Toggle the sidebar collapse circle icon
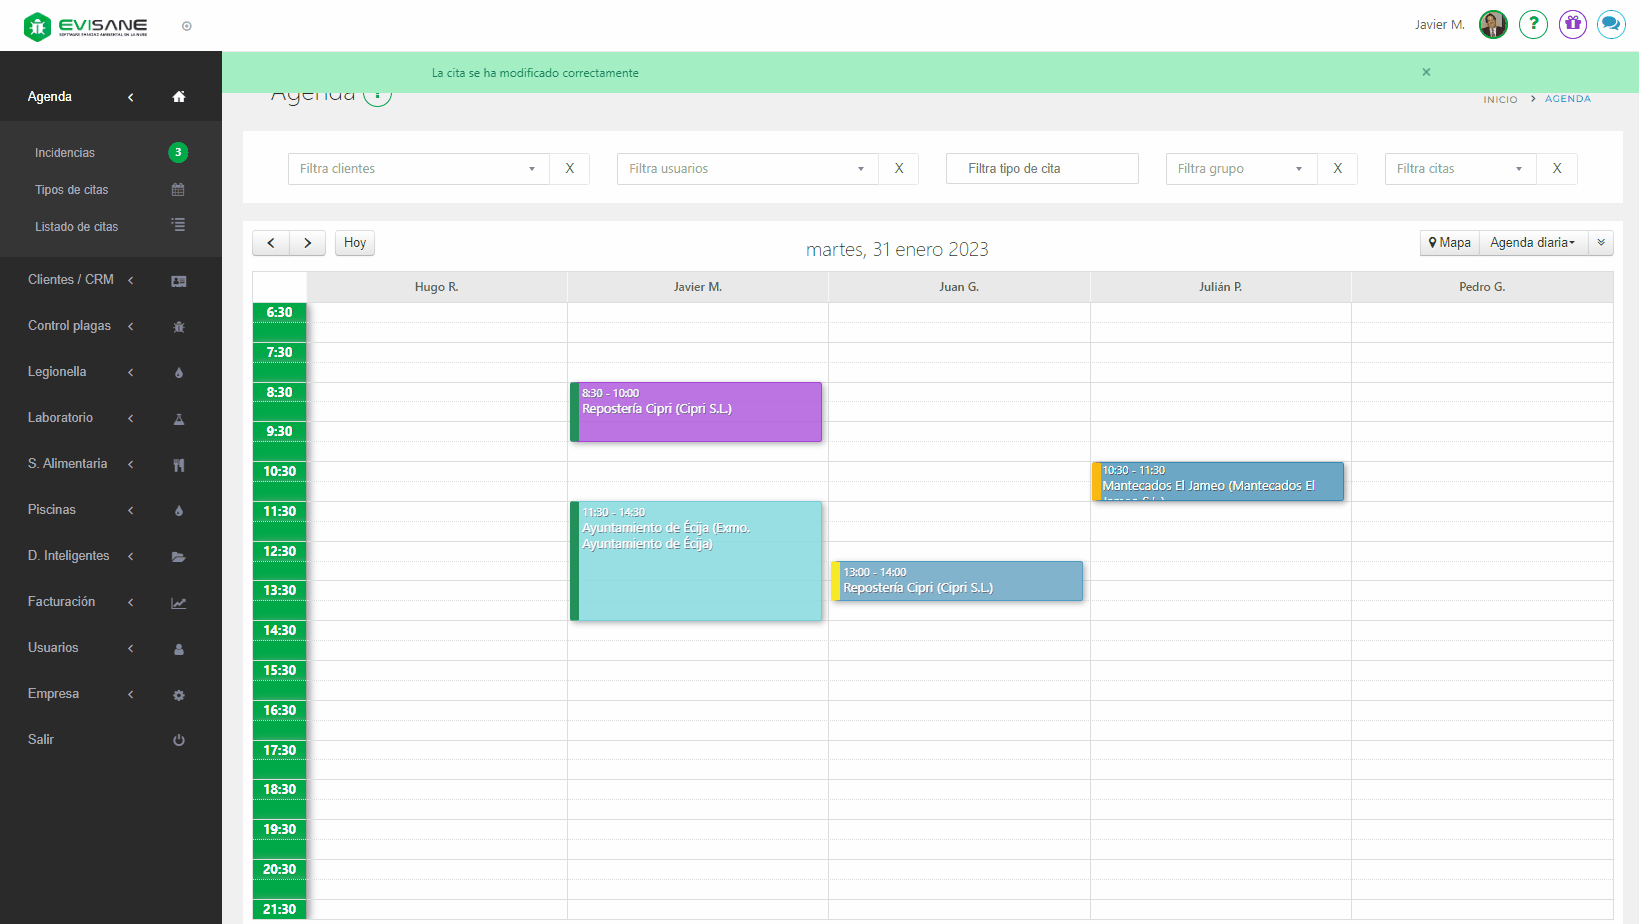 coord(187,26)
